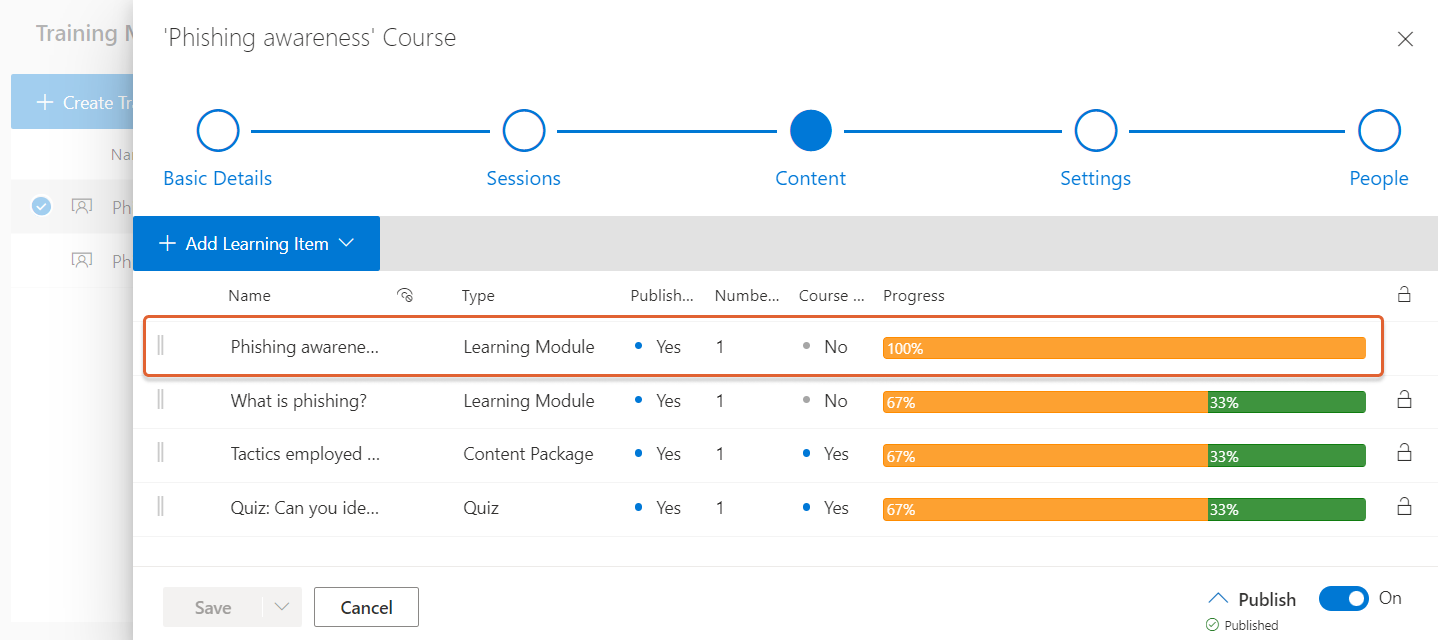Click the hidden-eye column header icon
This screenshot has height=640, width=1438.
[x=405, y=295]
